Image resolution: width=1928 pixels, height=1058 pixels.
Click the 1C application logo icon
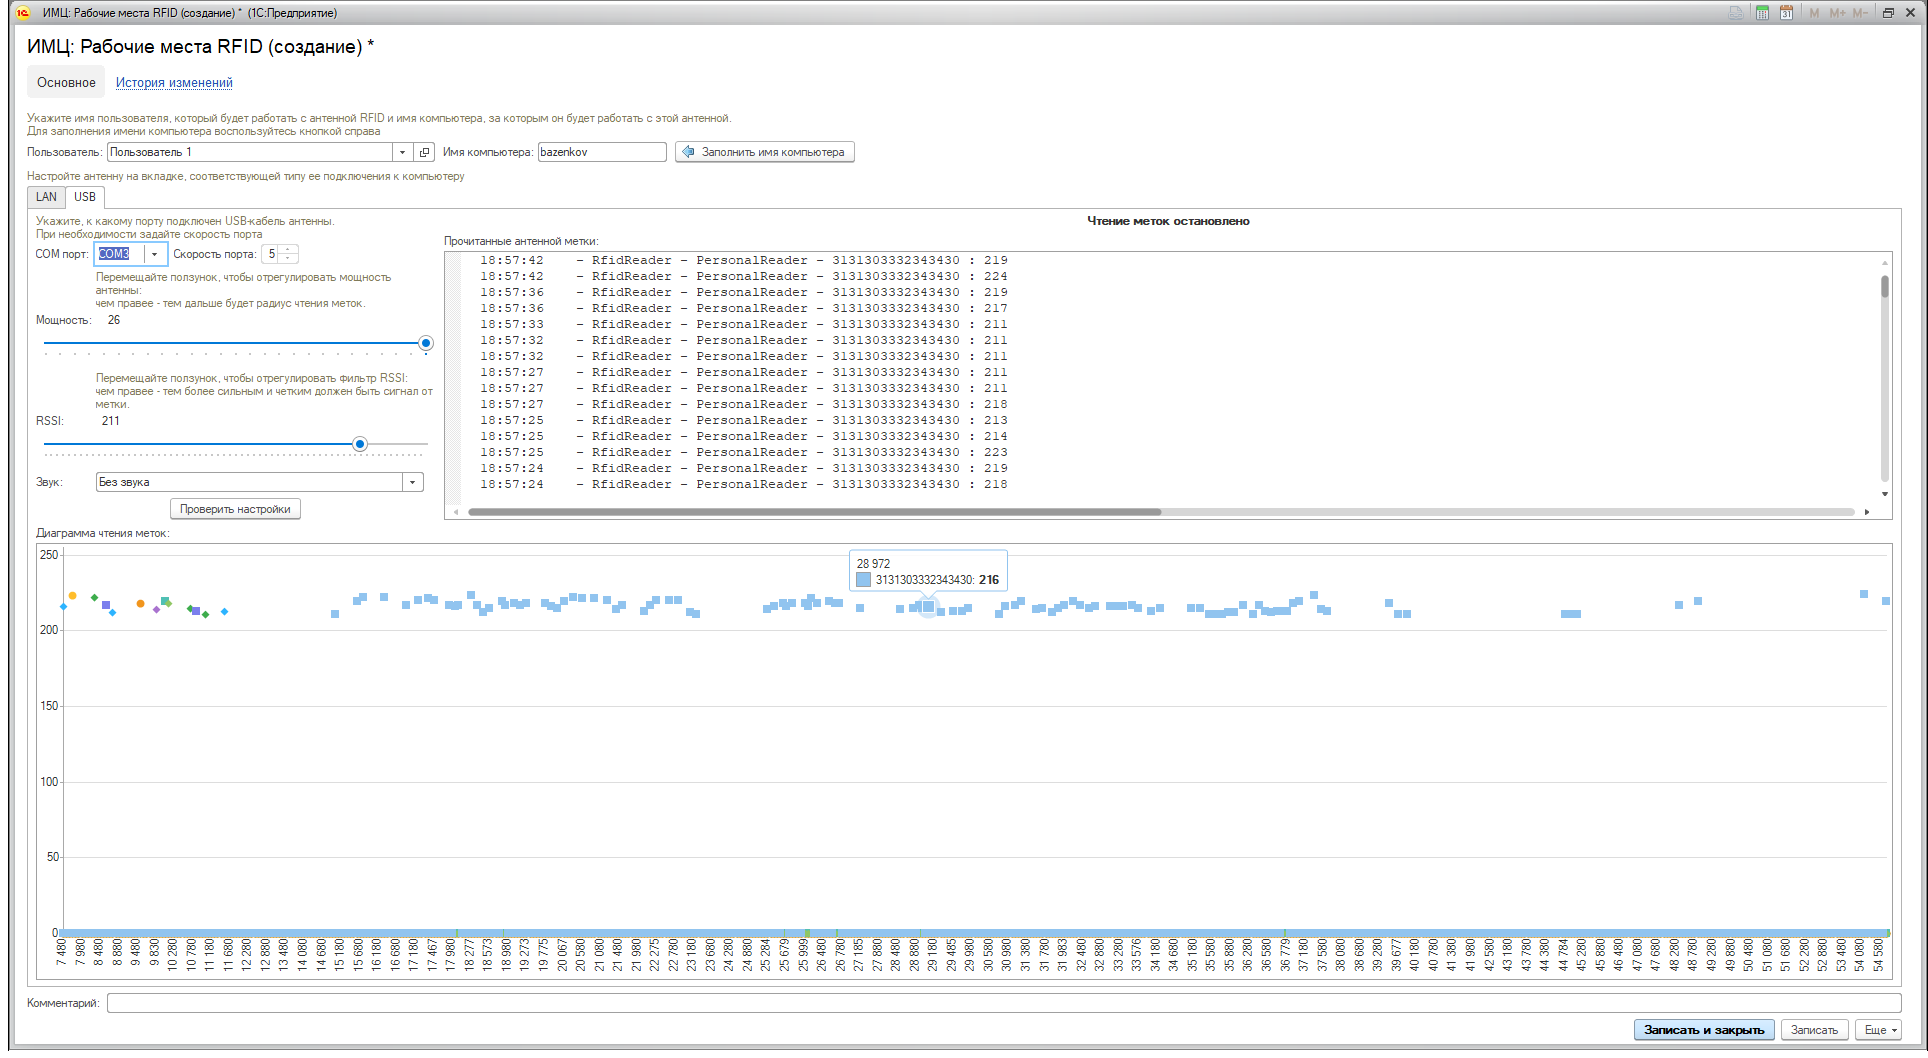coord(23,13)
